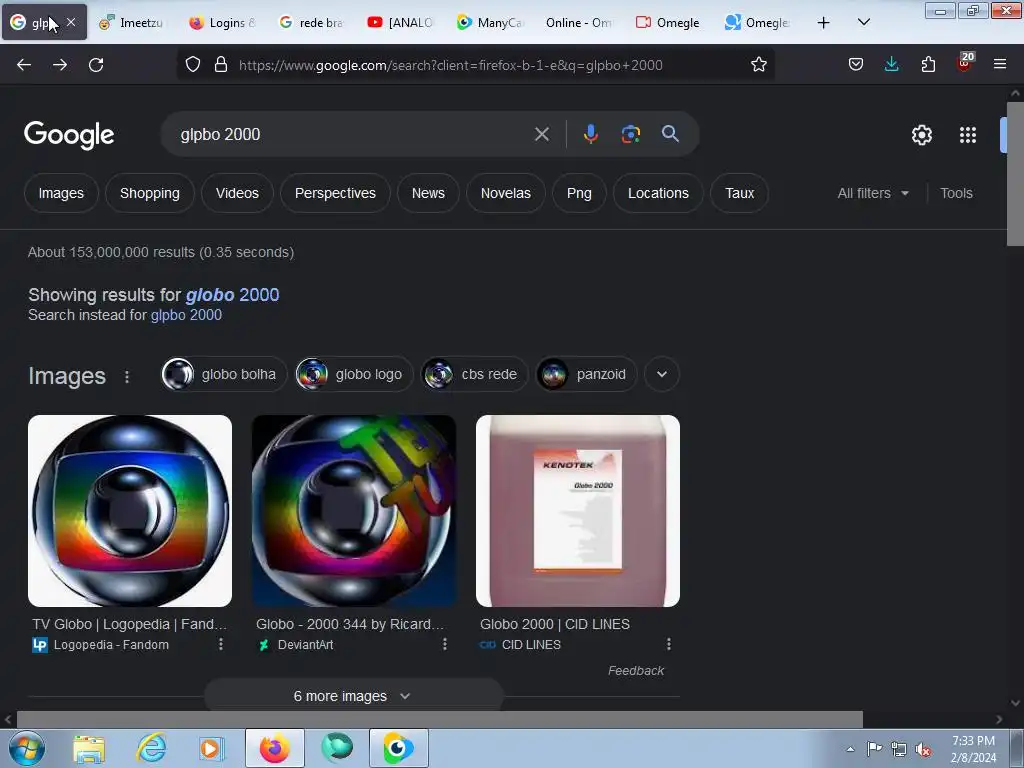
Task: Save the page to Pocket via its icon
Action: [x=856, y=65]
